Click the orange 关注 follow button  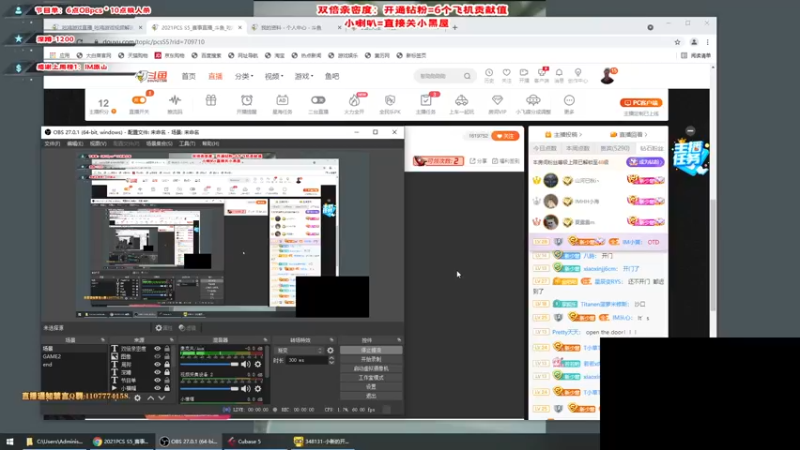tap(505, 136)
